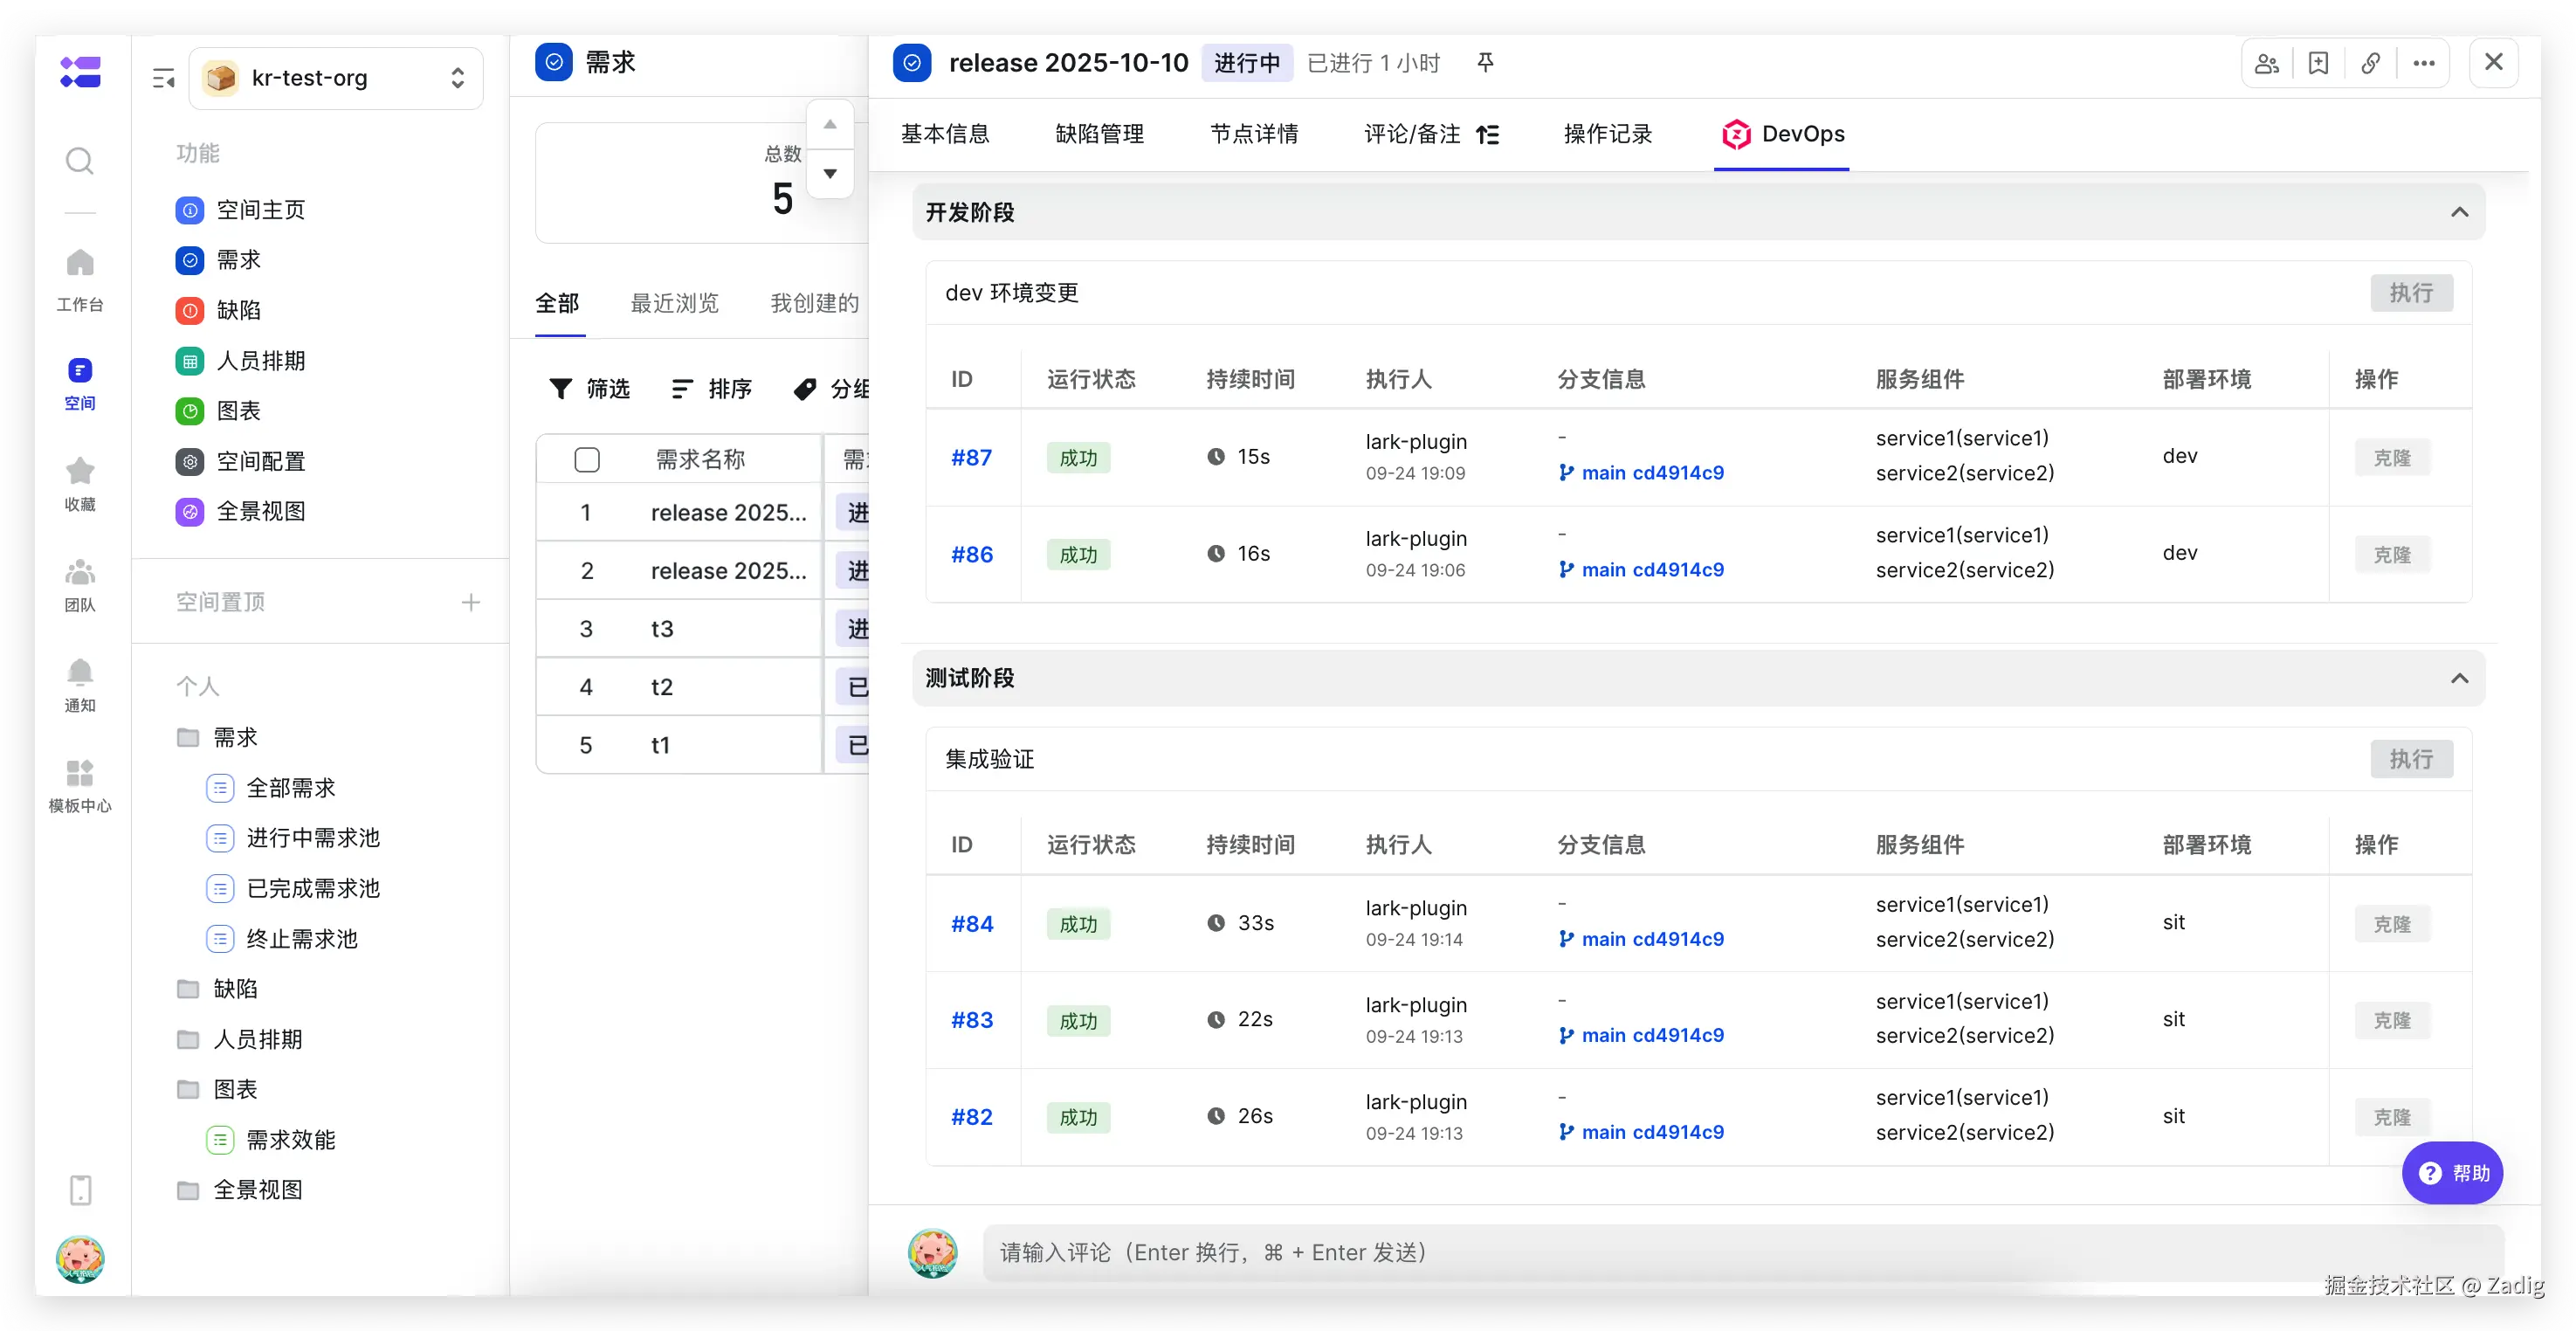Click 执行 button for dev 环境变更
The image size is (2576, 1331).
point(2410,293)
